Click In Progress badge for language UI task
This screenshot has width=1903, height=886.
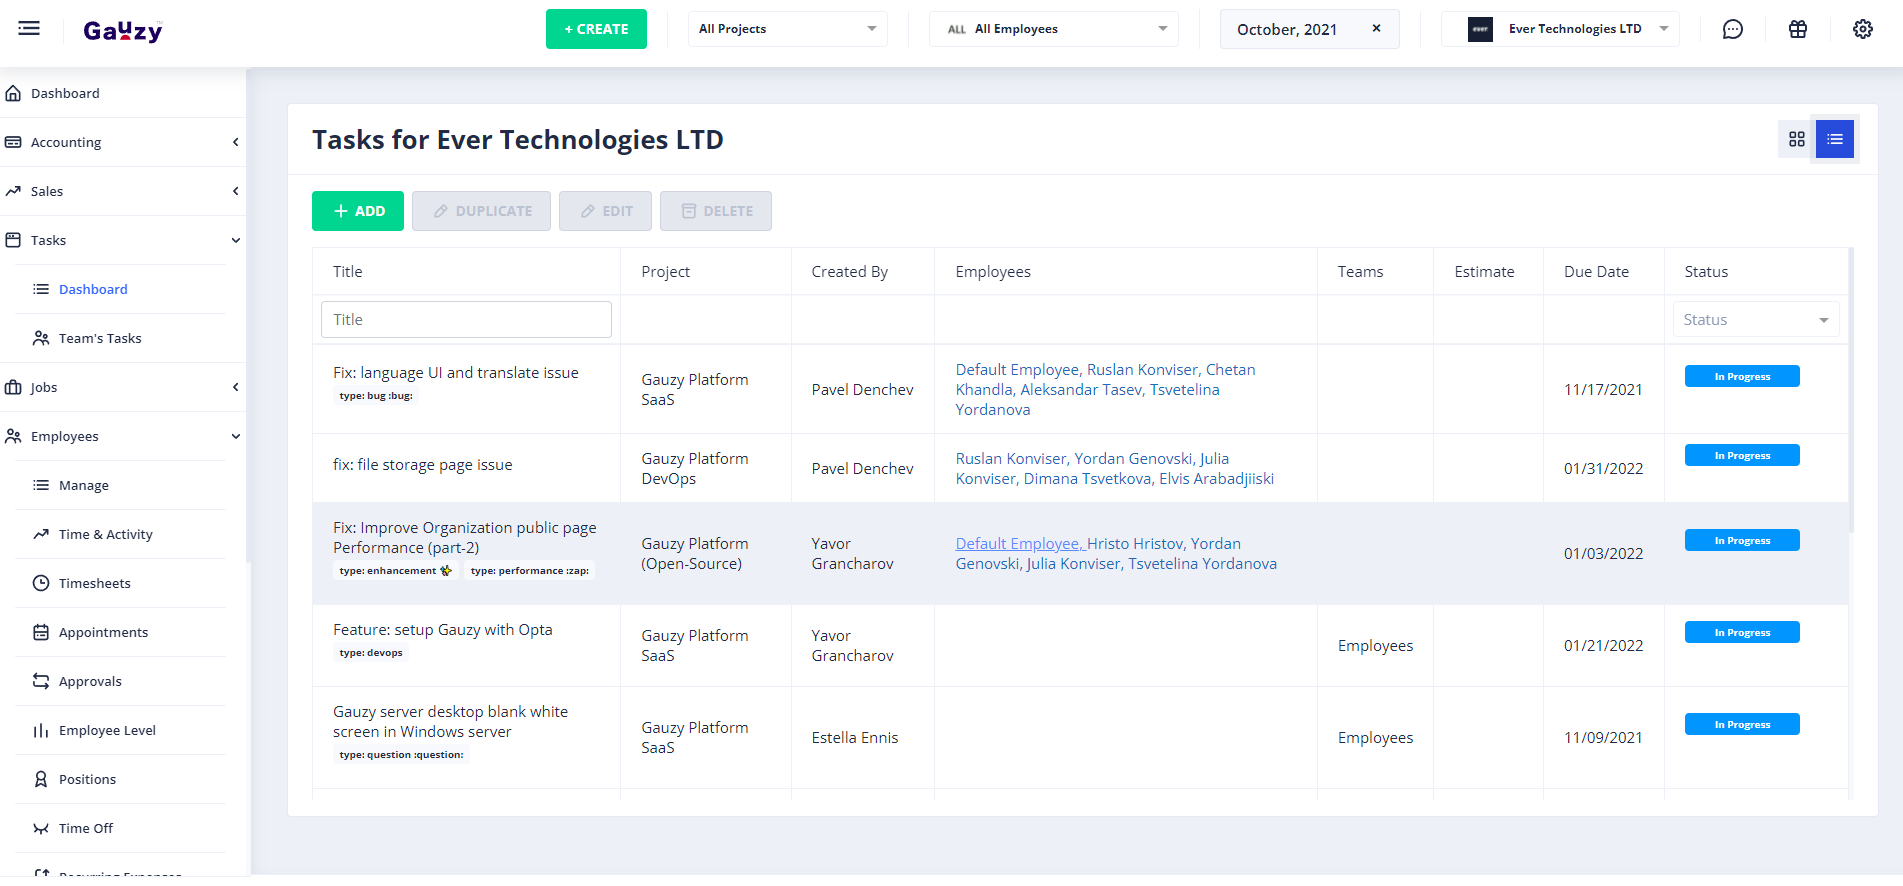point(1742,376)
